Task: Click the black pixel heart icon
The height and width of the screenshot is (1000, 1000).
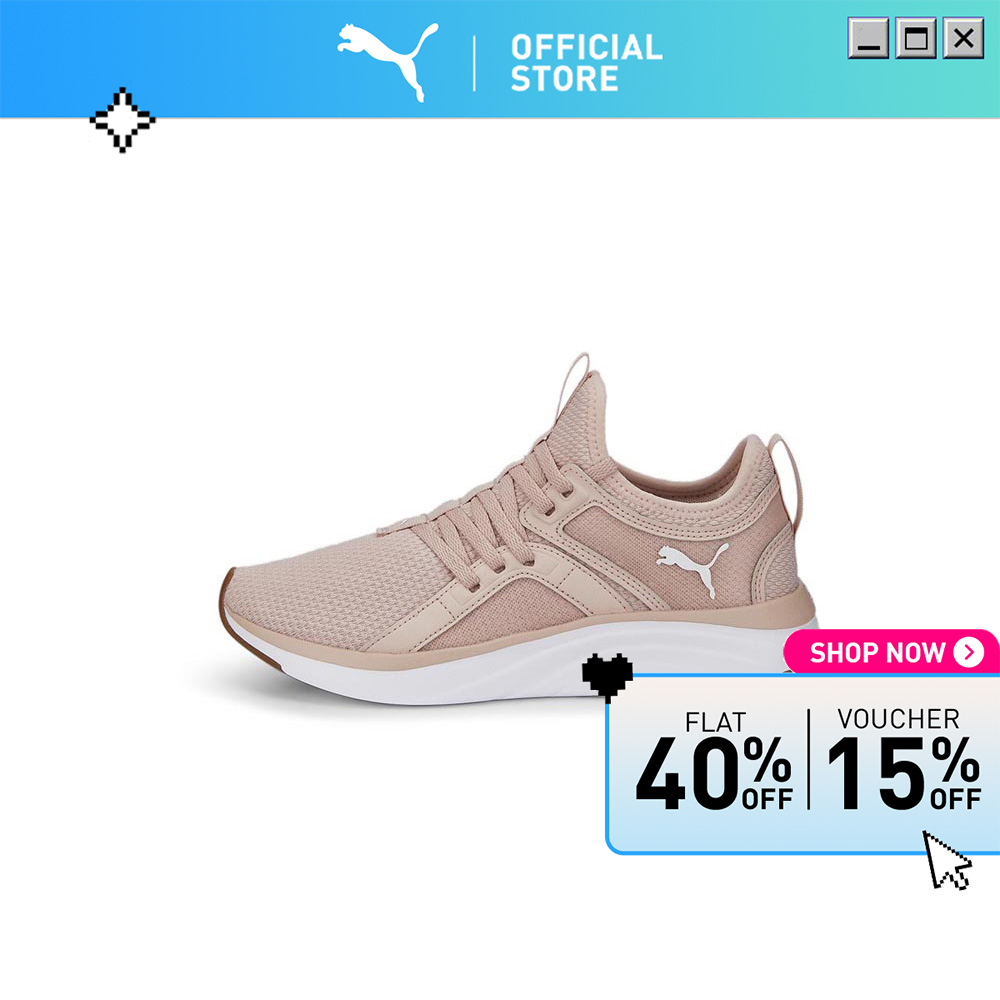Action: tap(608, 676)
